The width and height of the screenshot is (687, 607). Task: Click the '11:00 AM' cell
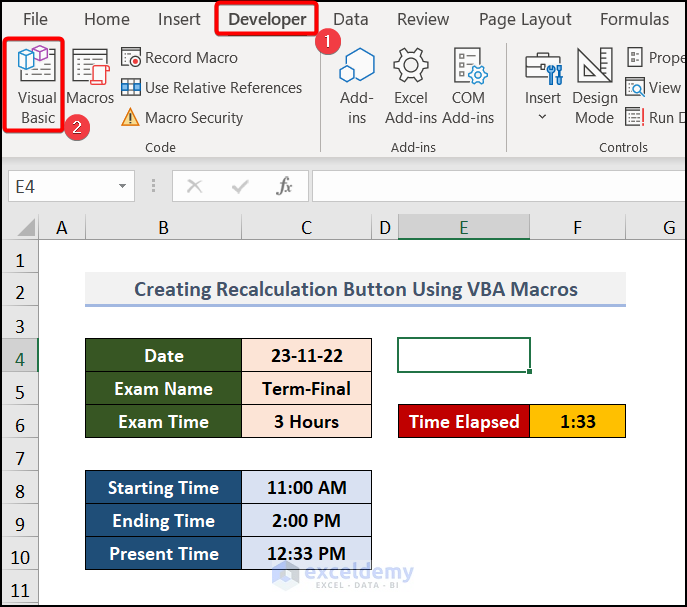click(306, 487)
